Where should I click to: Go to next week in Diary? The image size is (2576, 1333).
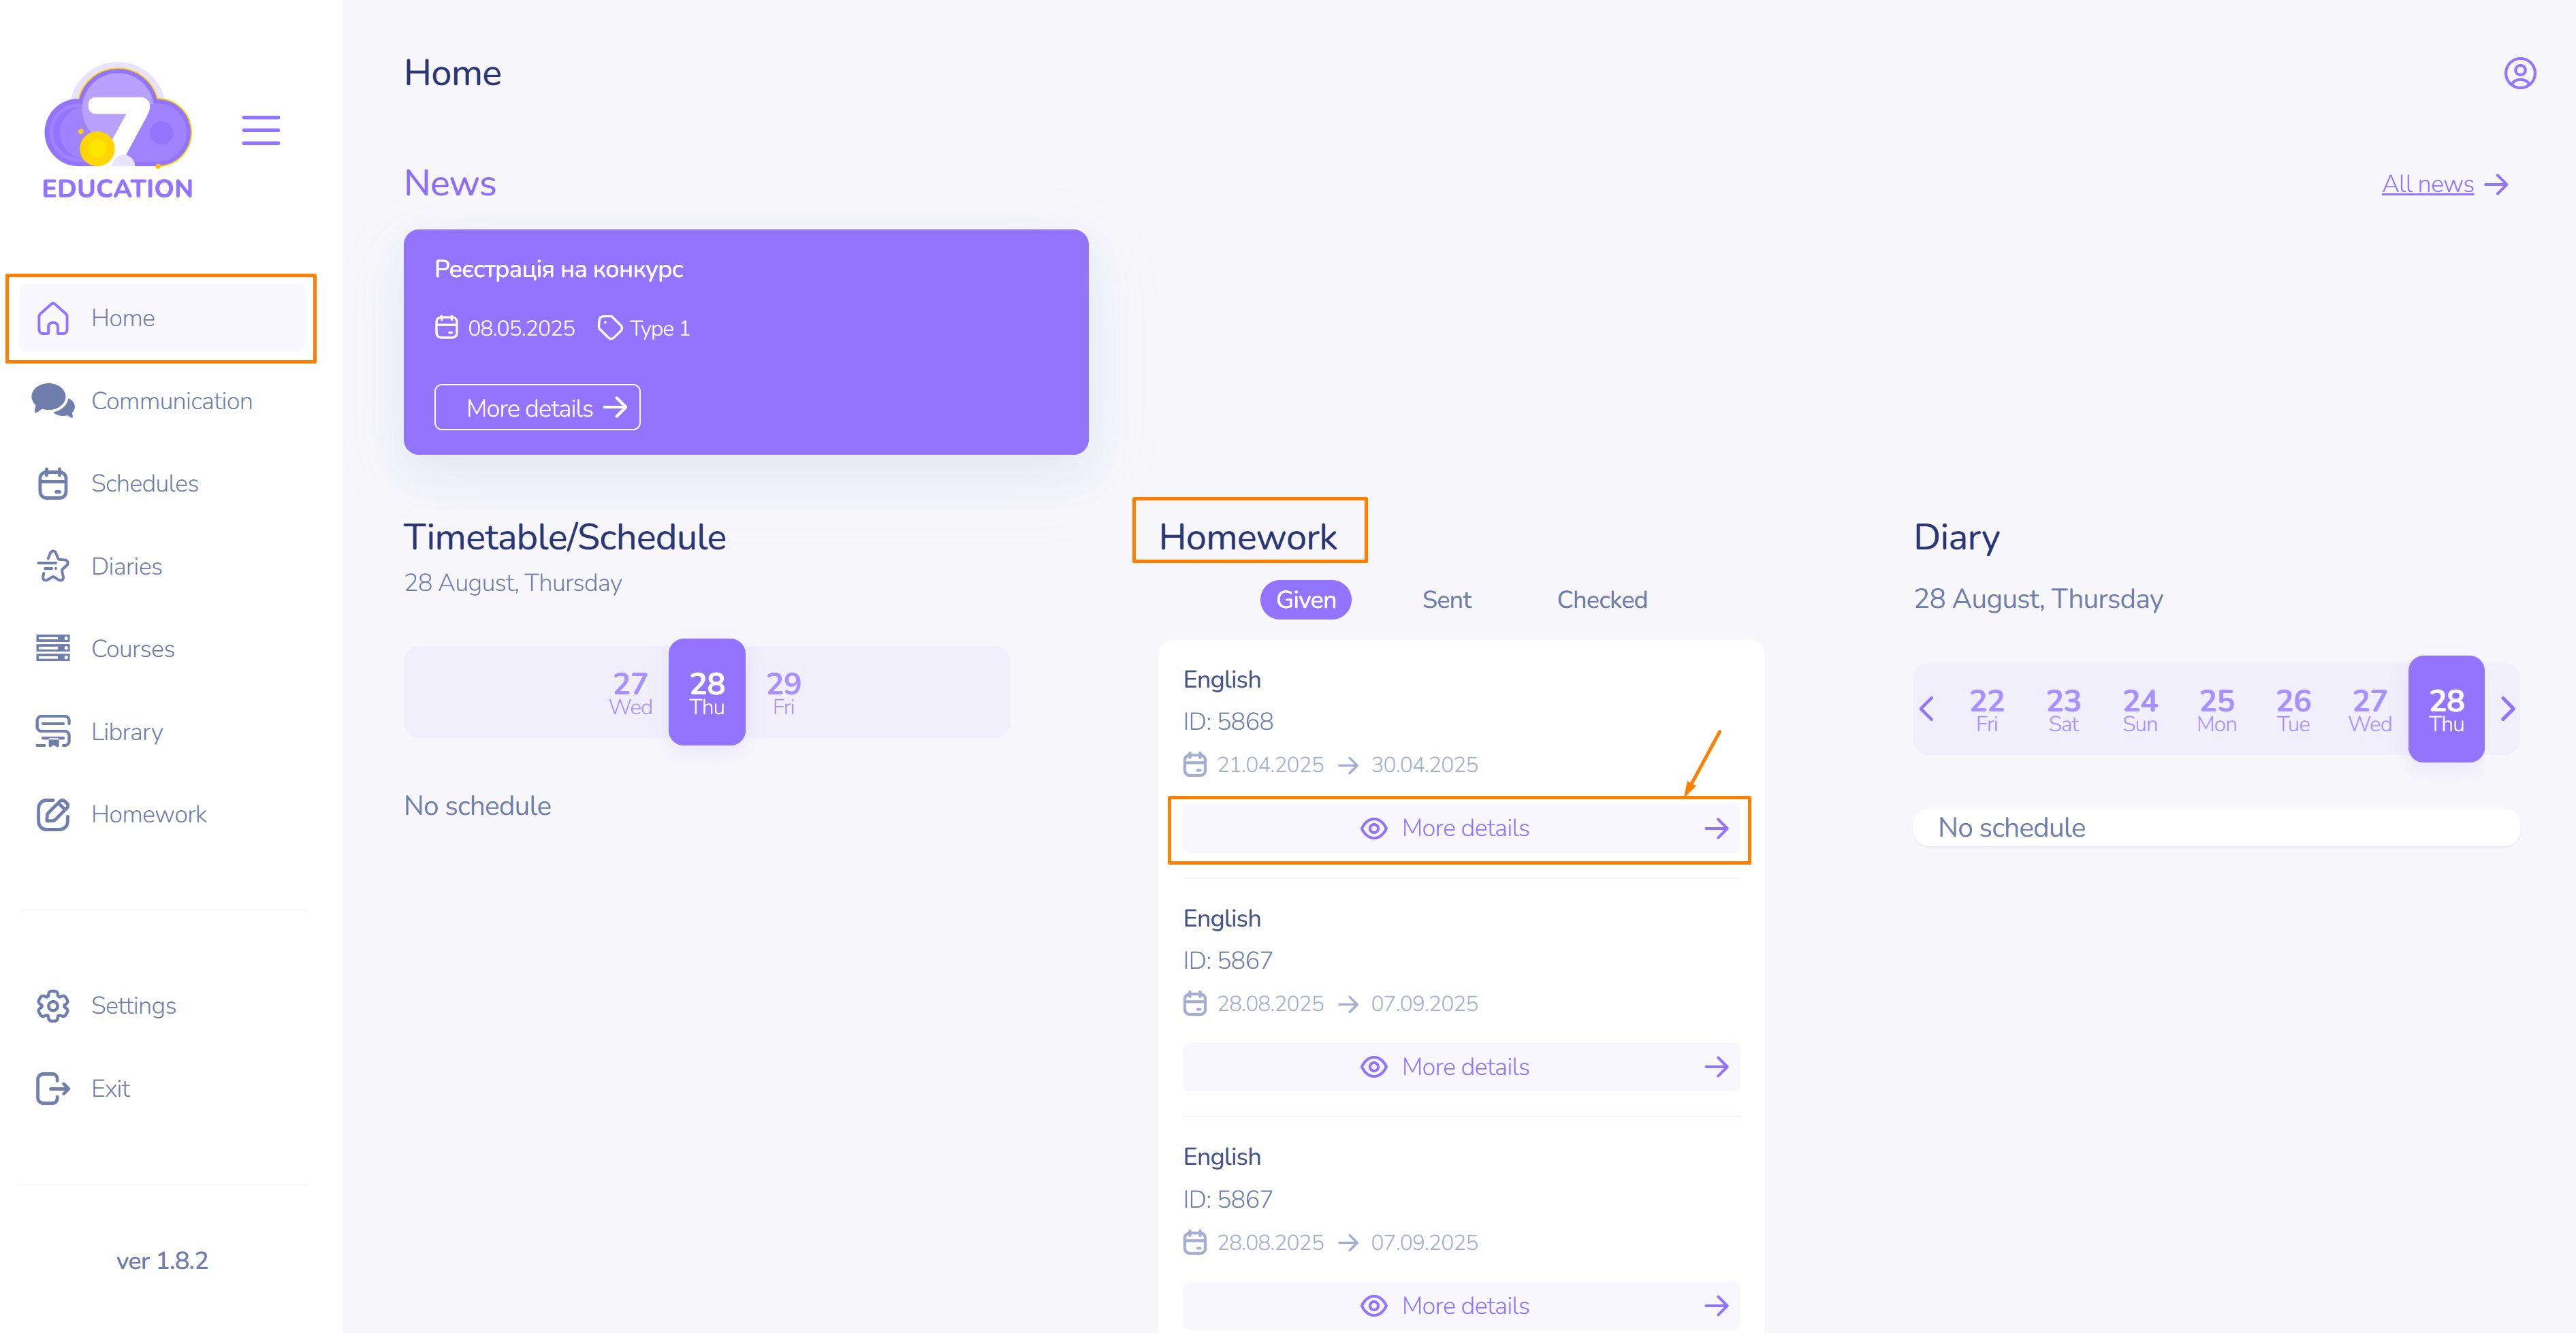click(x=2507, y=709)
